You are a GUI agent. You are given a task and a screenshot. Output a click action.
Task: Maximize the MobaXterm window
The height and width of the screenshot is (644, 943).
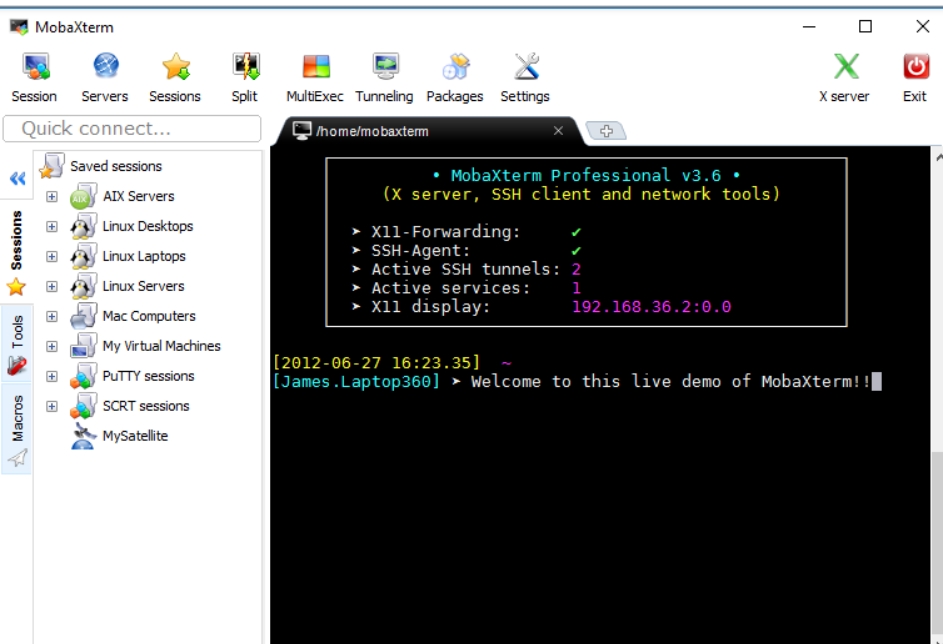click(865, 26)
